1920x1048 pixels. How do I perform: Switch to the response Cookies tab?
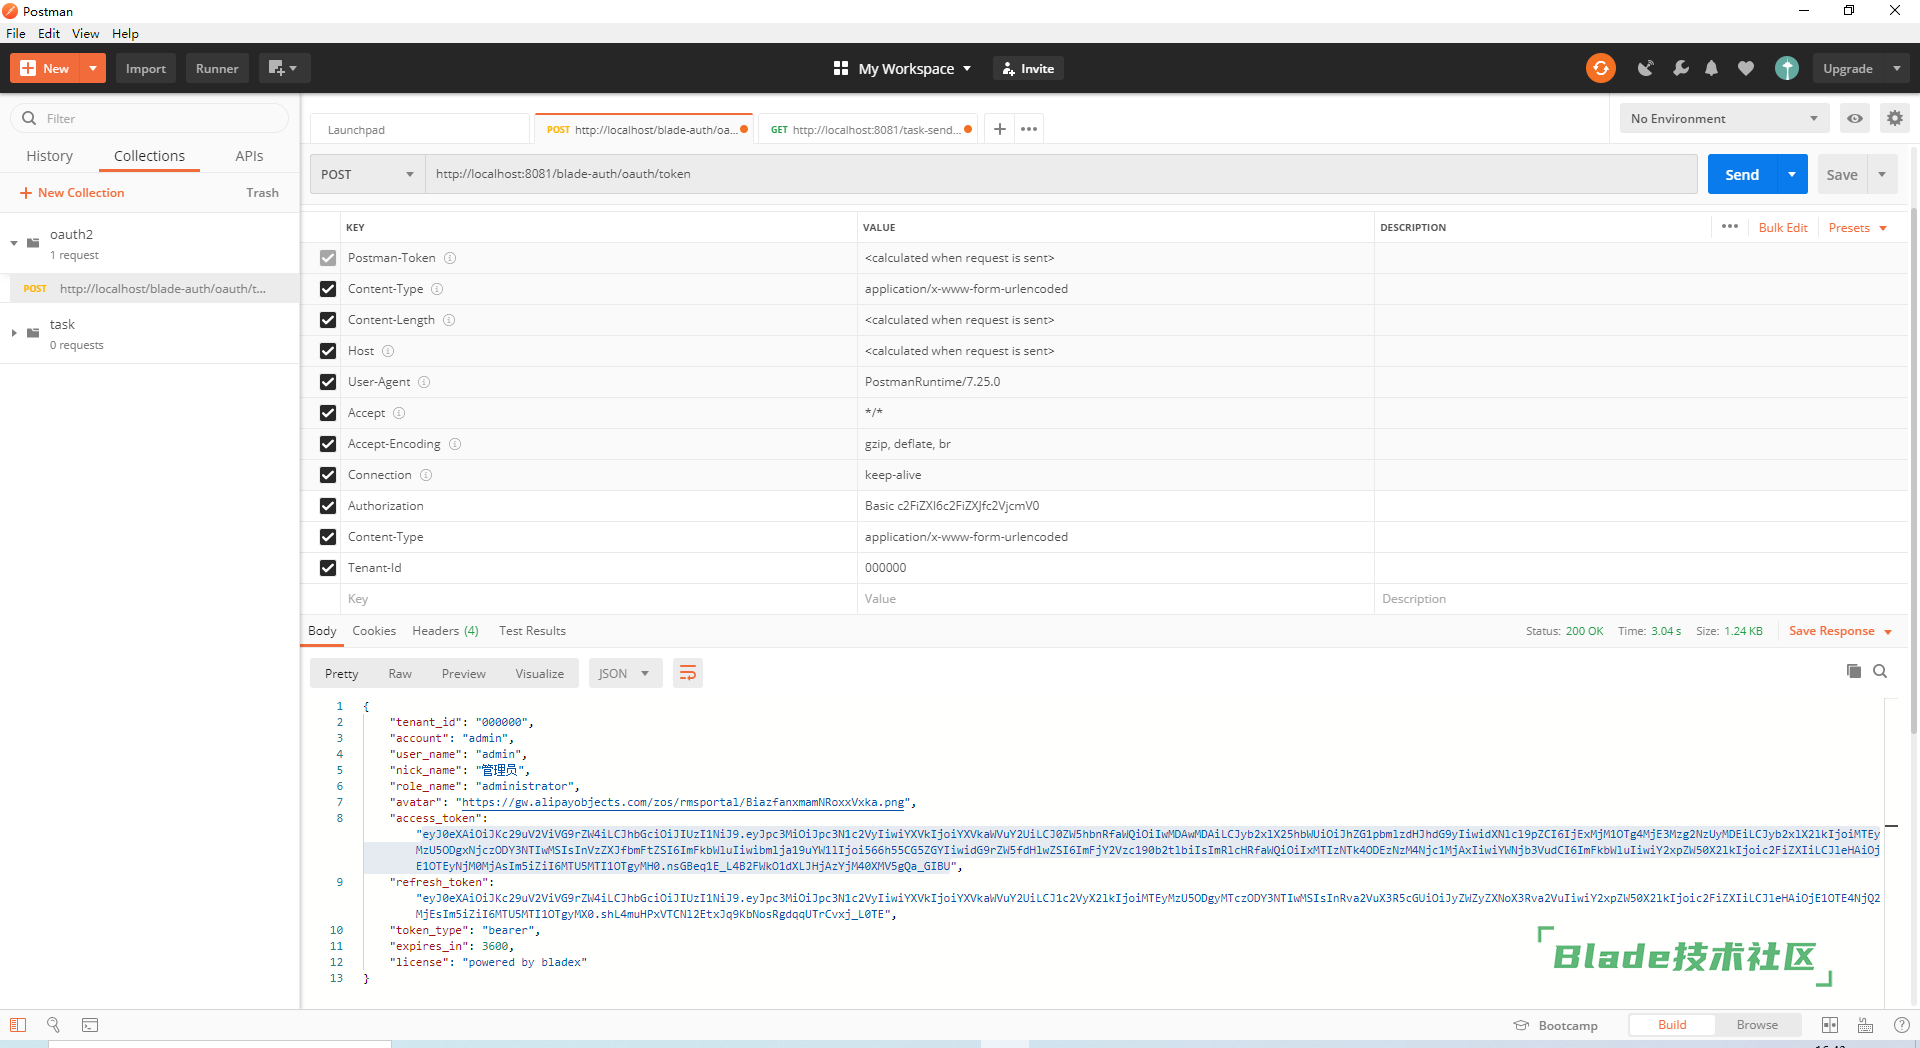(x=374, y=631)
